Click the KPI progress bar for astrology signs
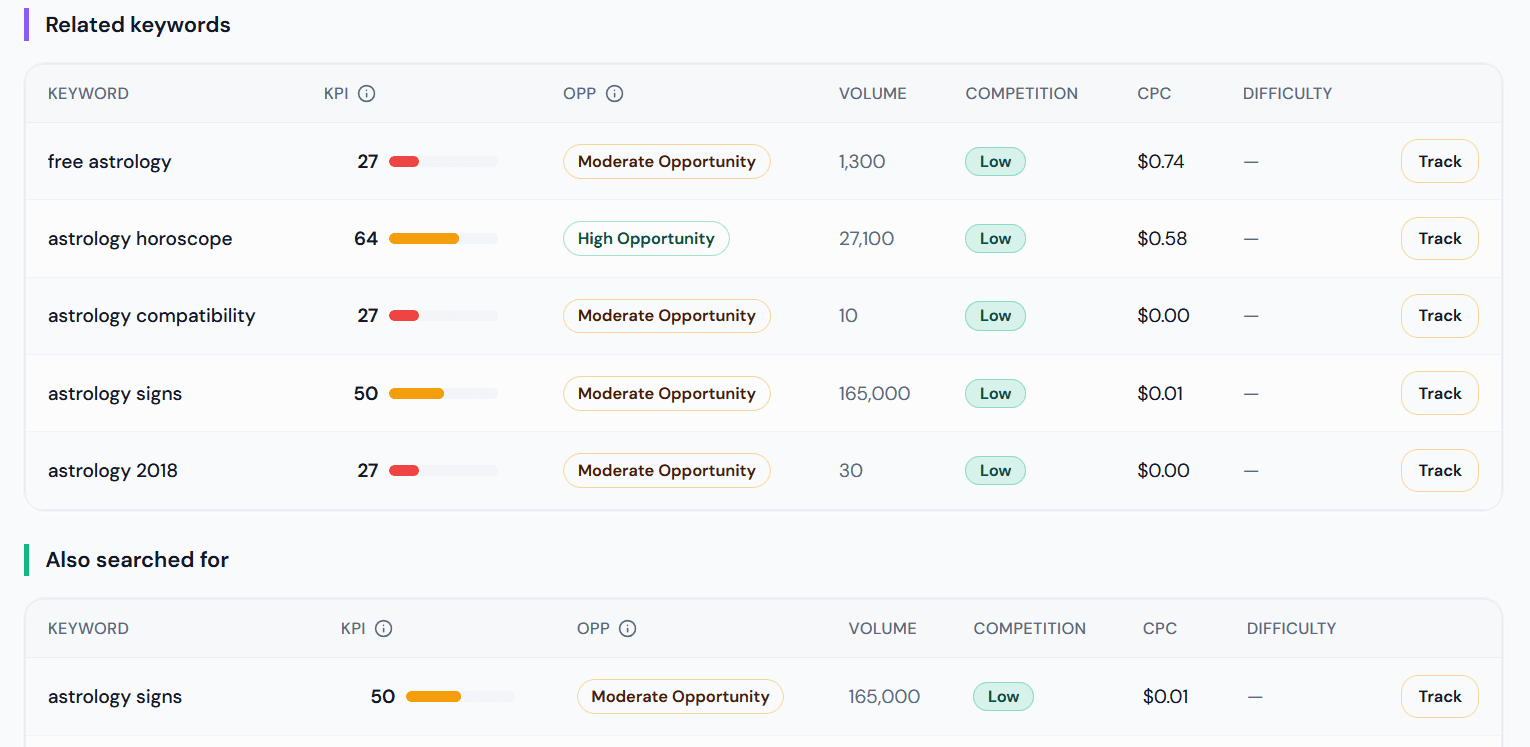The width and height of the screenshot is (1530, 747). [x=441, y=393]
